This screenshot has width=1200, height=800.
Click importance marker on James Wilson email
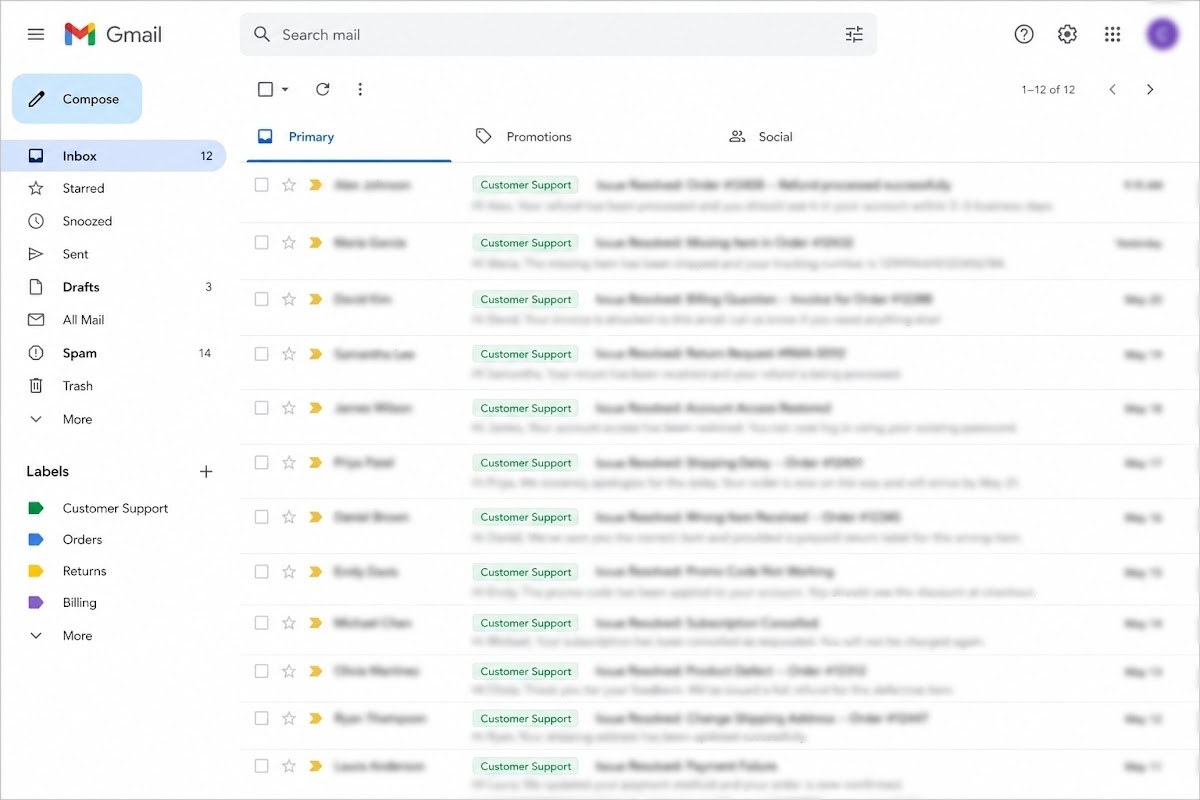point(316,408)
